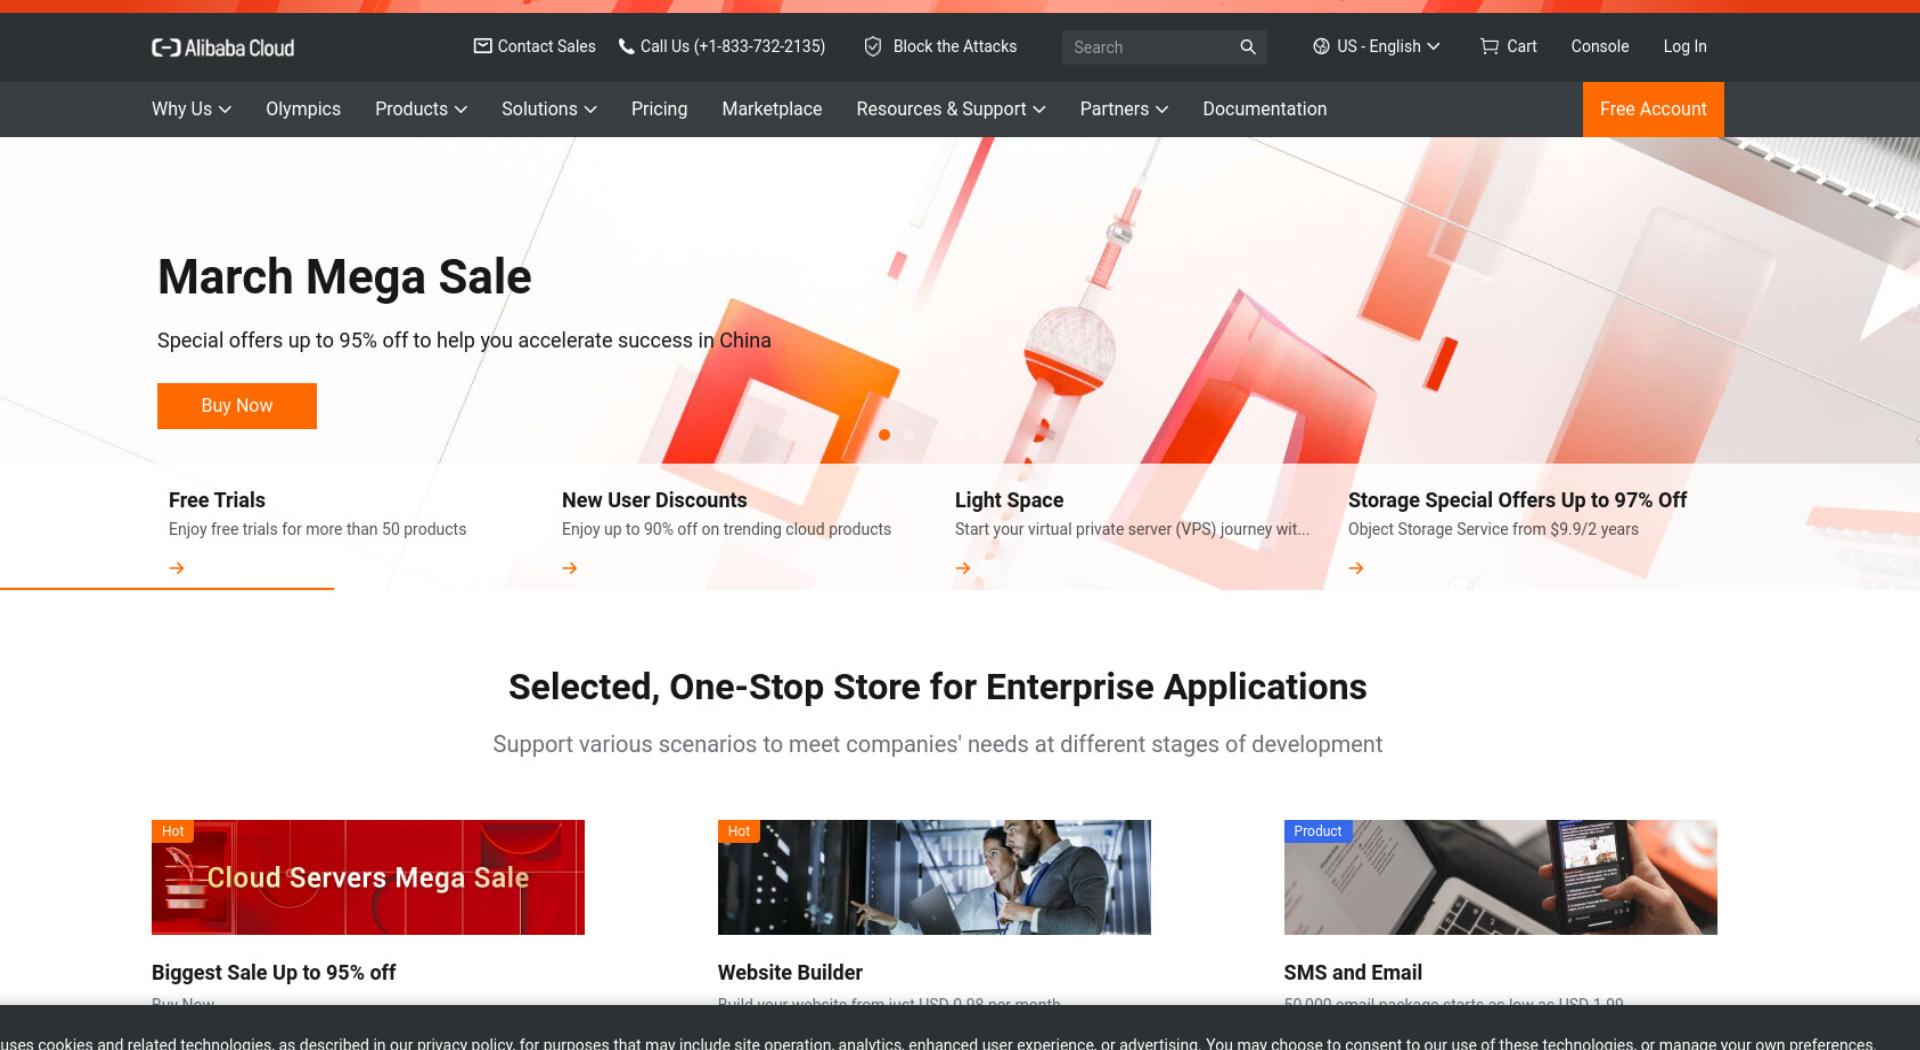Open the SMS and Email product image
This screenshot has height=1050, width=1920.
click(x=1500, y=877)
